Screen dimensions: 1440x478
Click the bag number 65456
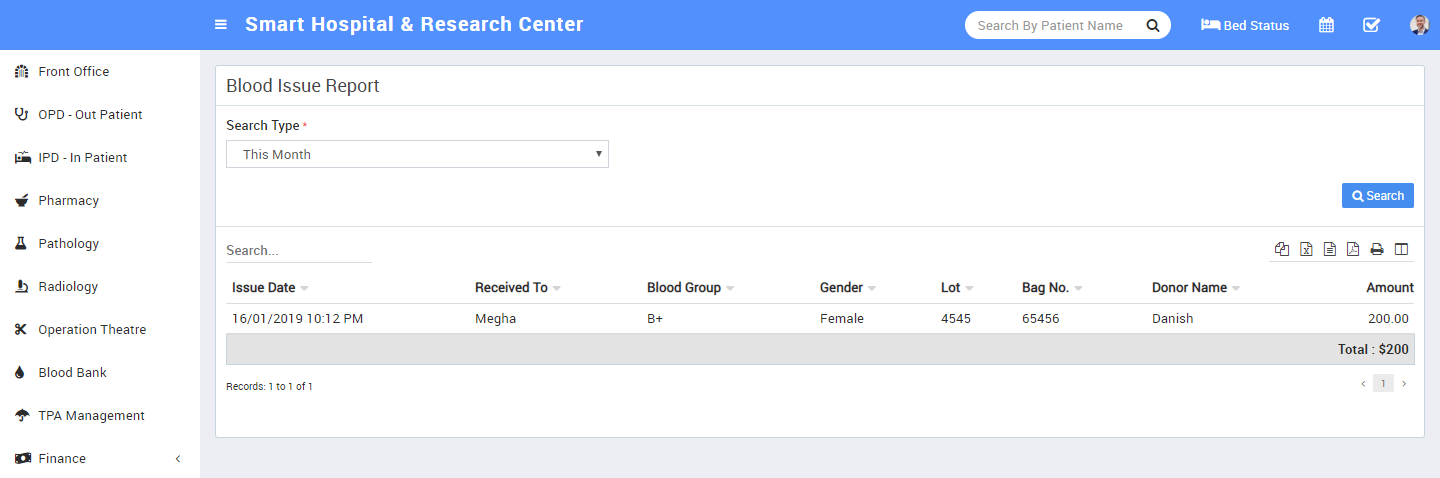coord(1041,319)
